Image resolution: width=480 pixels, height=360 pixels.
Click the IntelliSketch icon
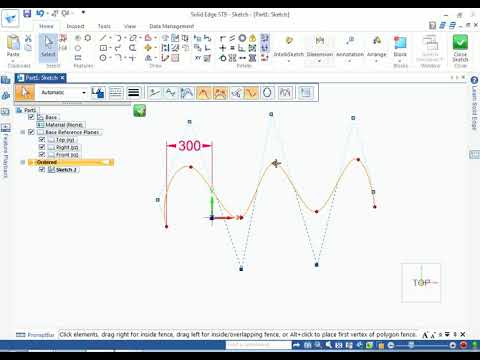pos(289,41)
